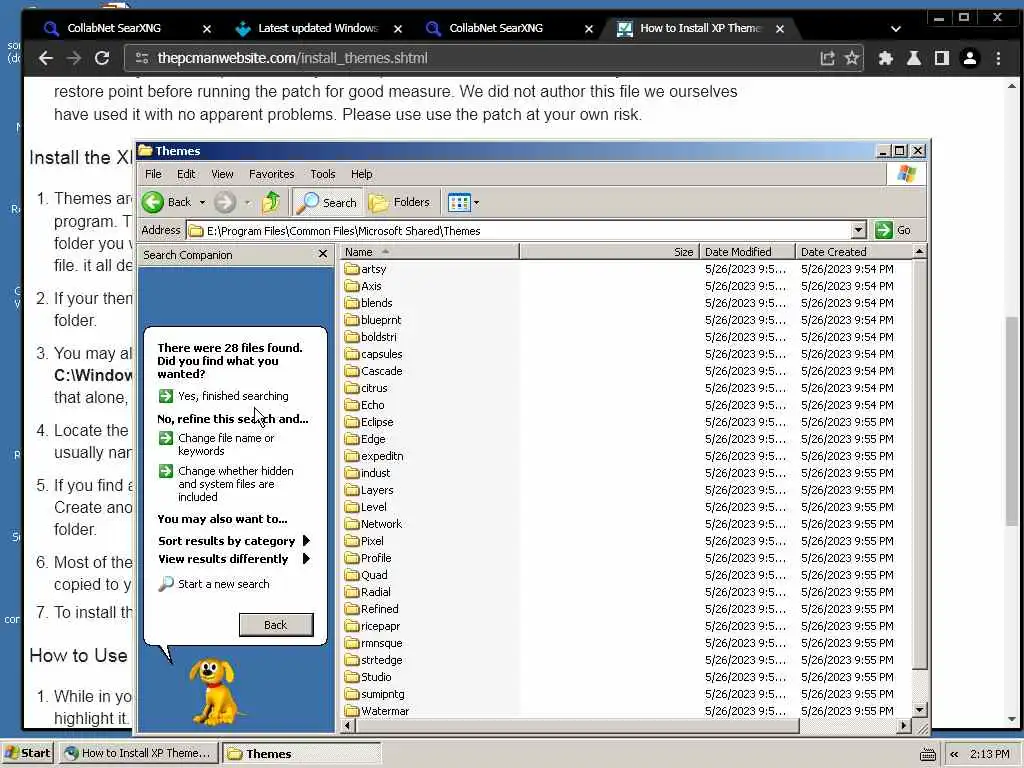Select the Watermar folder icon
This screenshot has height=768, width=1024.
click(x=352, y=711)
